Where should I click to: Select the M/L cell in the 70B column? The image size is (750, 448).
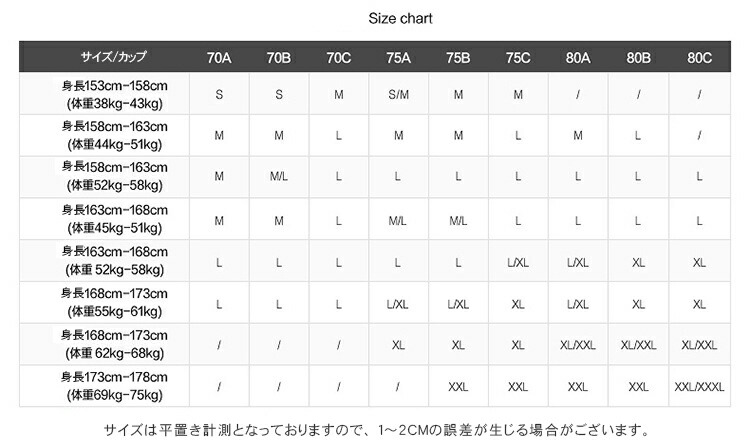tap(279, 177)
